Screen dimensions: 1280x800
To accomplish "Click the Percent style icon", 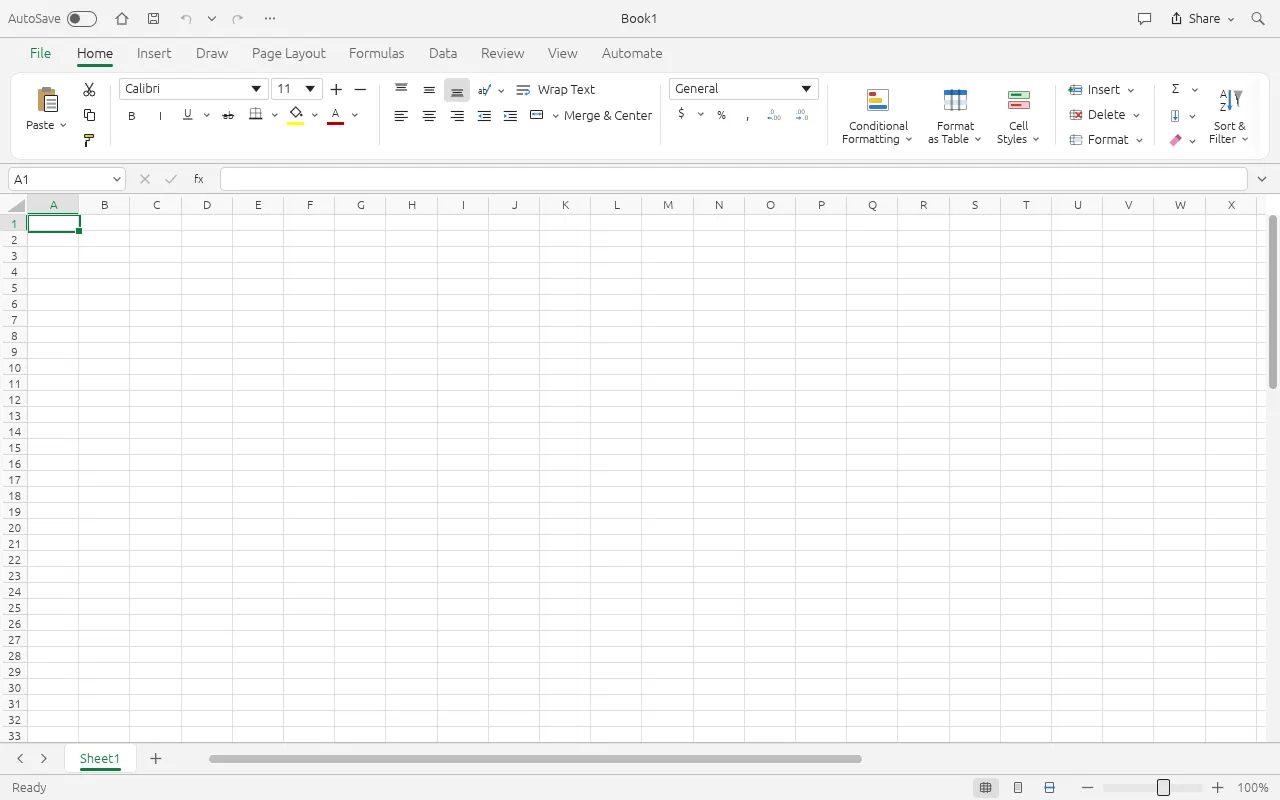I will click(721, 115).
